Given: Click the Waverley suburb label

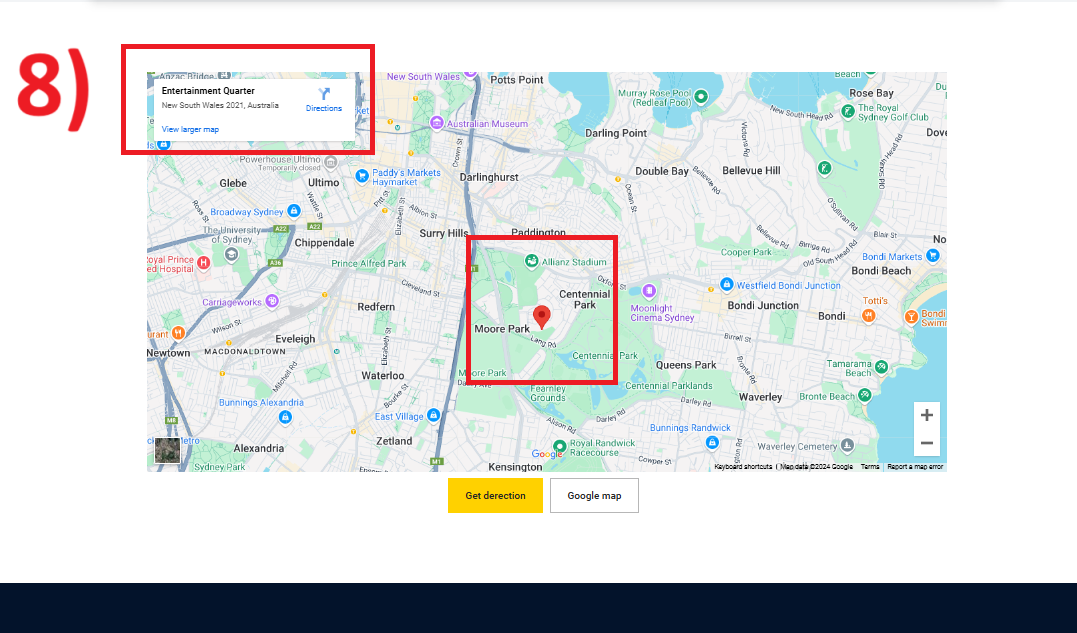Looking at the screenshot, I should [760, 397].
